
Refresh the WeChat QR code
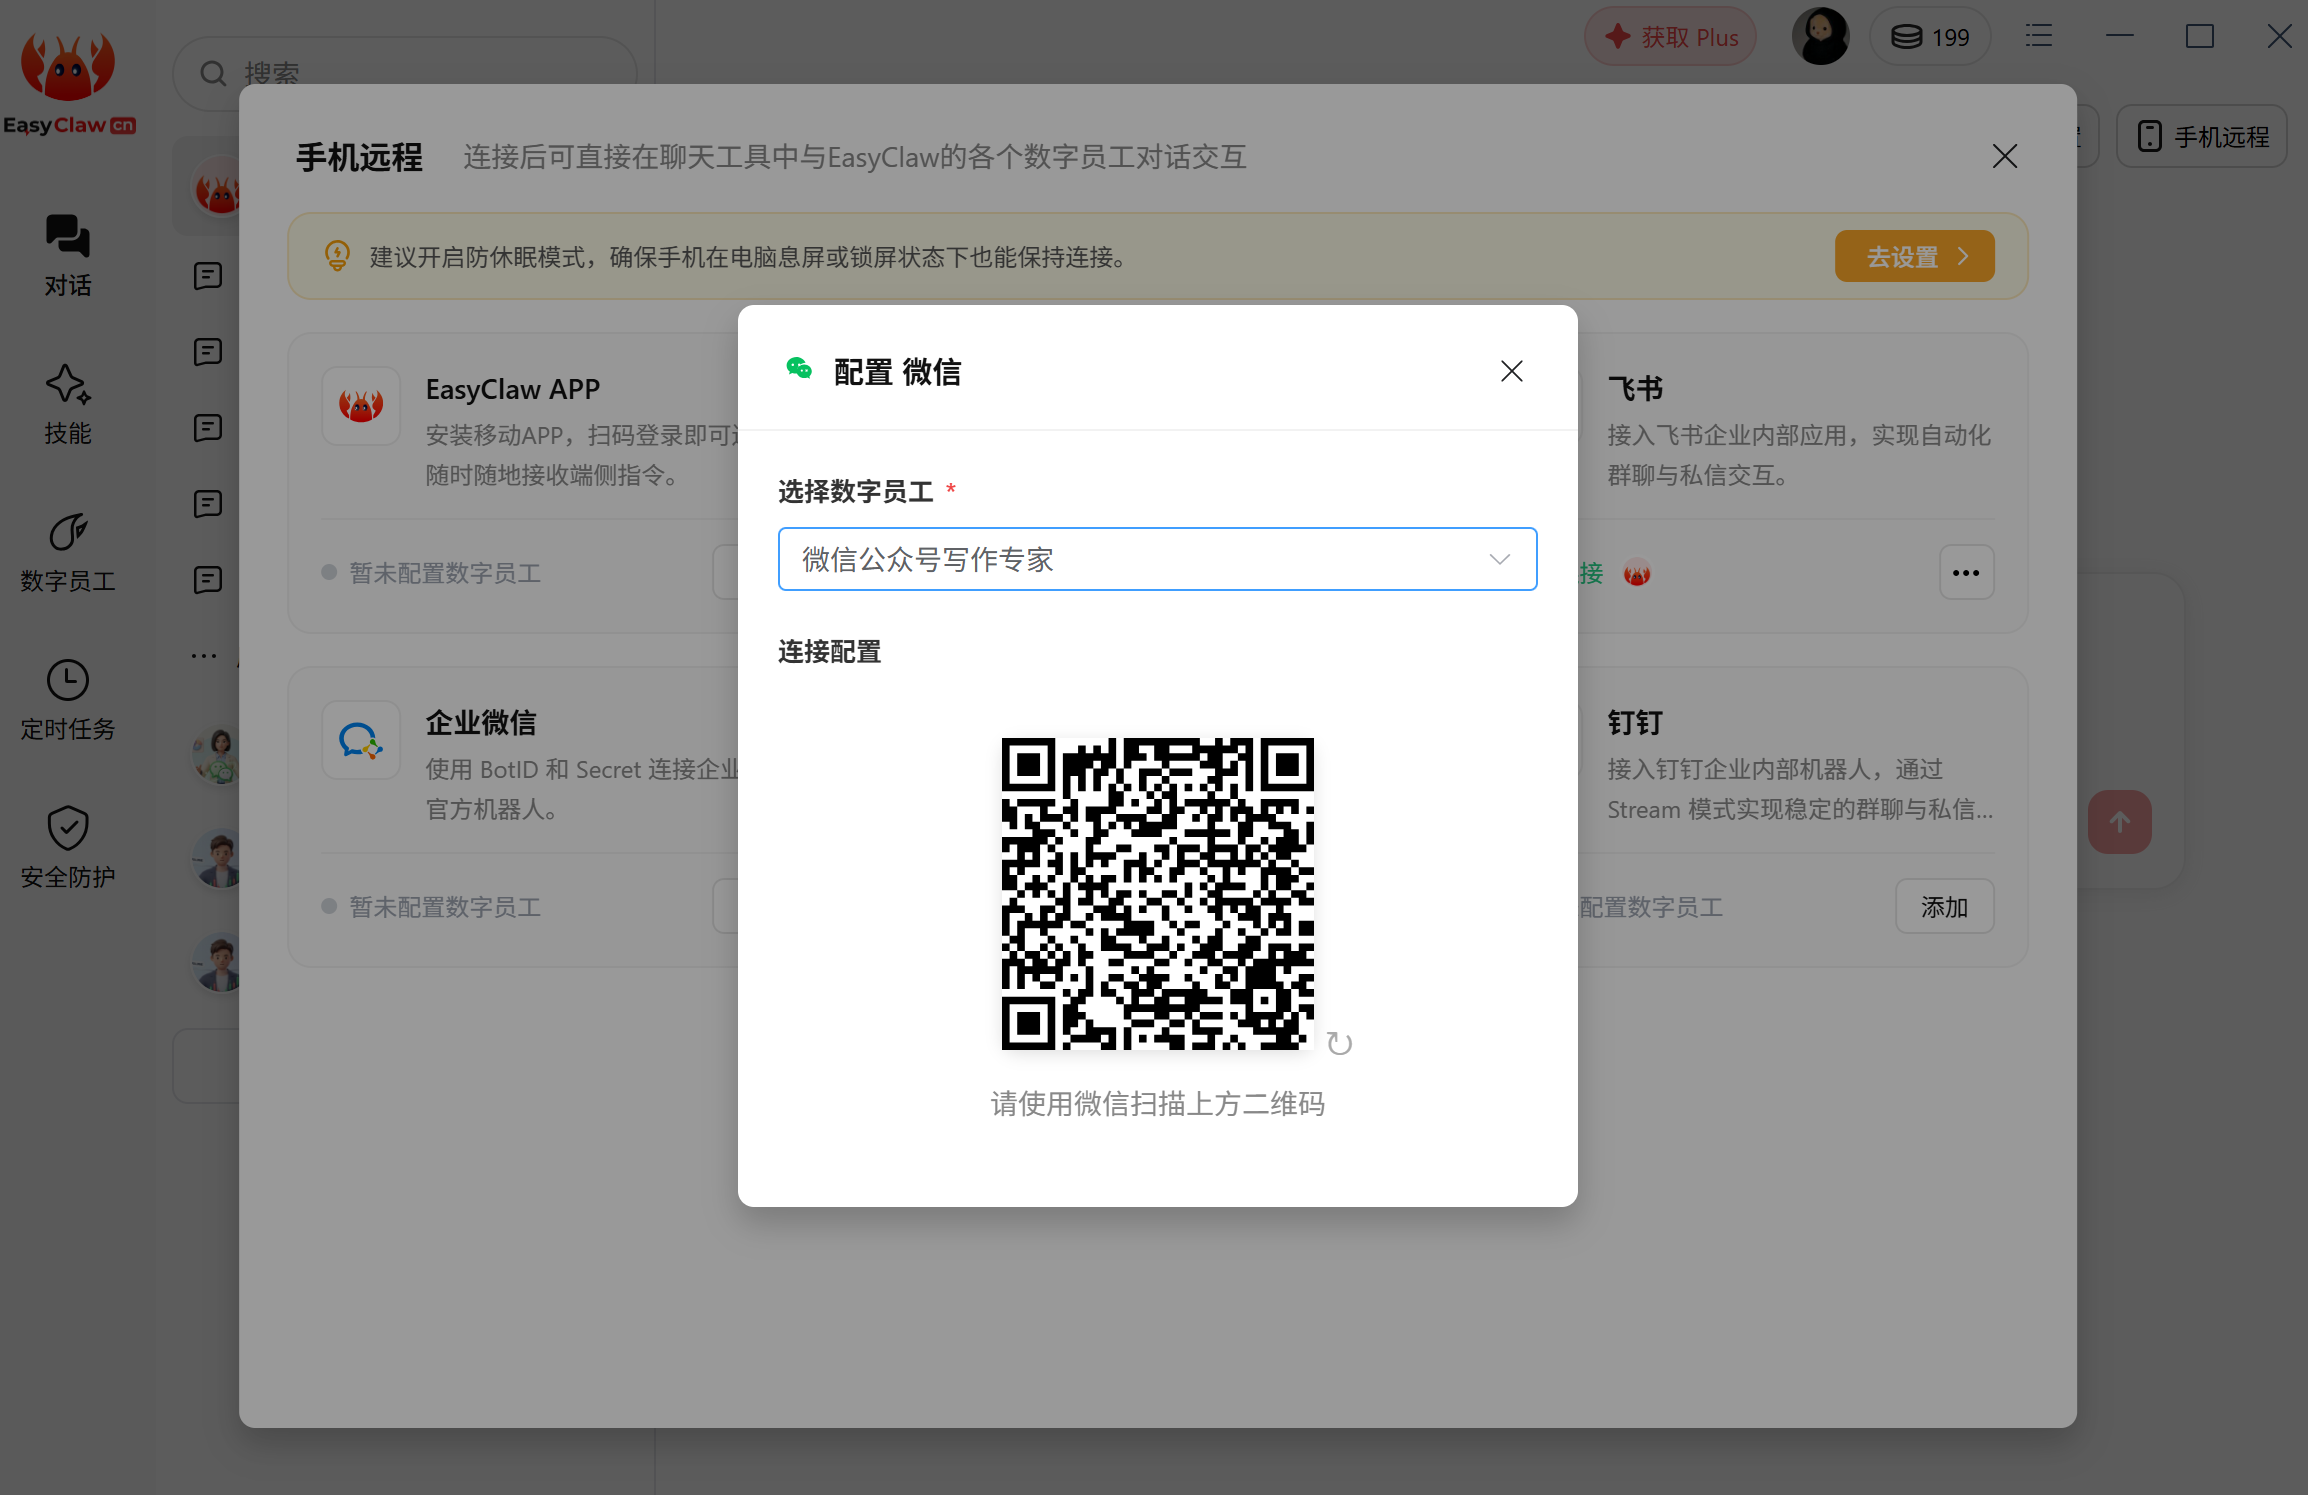1339,1044
